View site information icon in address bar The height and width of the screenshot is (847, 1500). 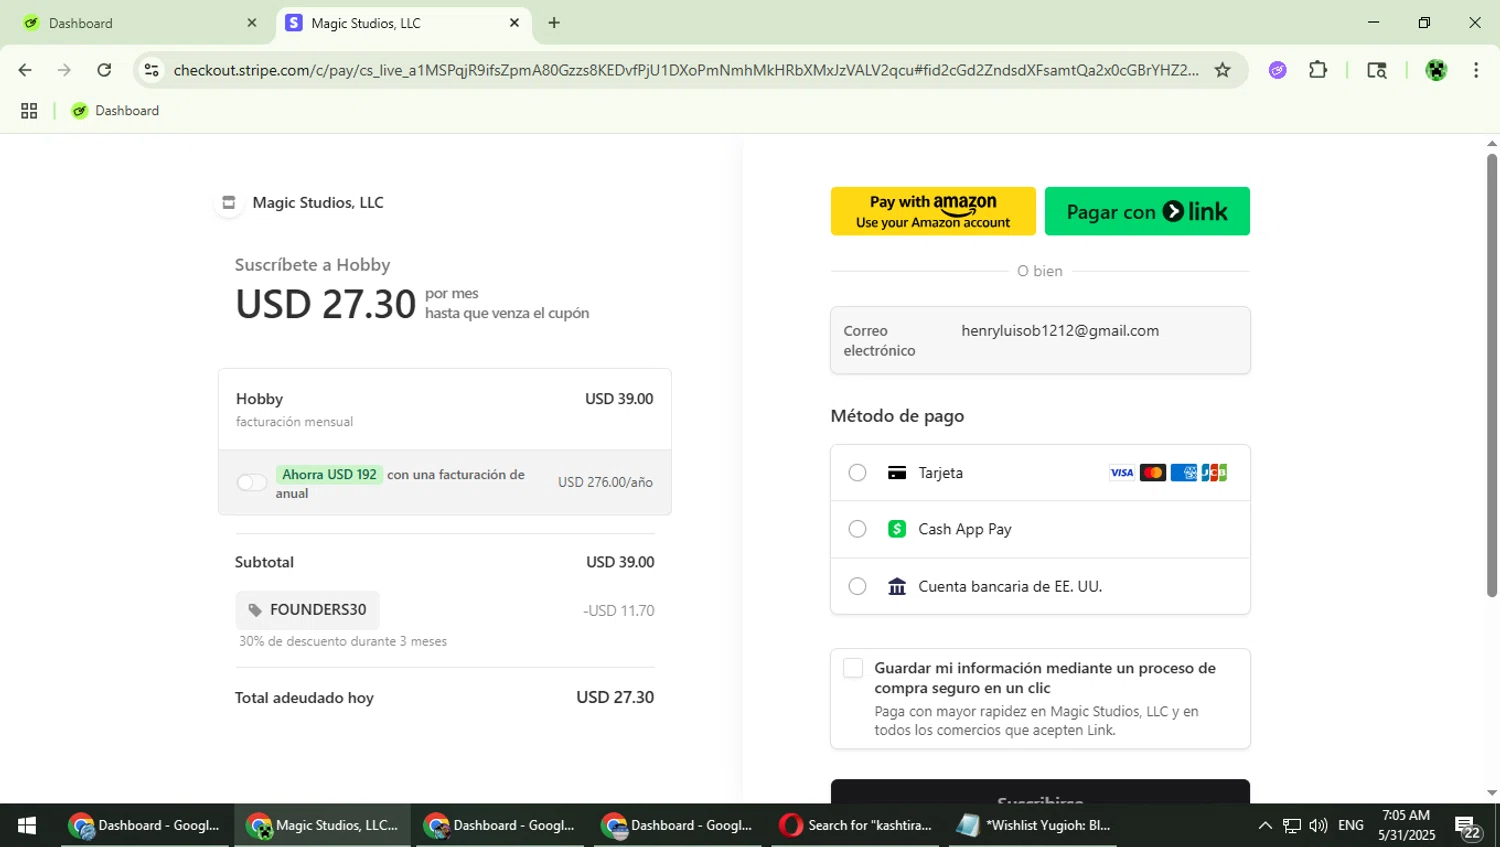click(x=151, y=70)
